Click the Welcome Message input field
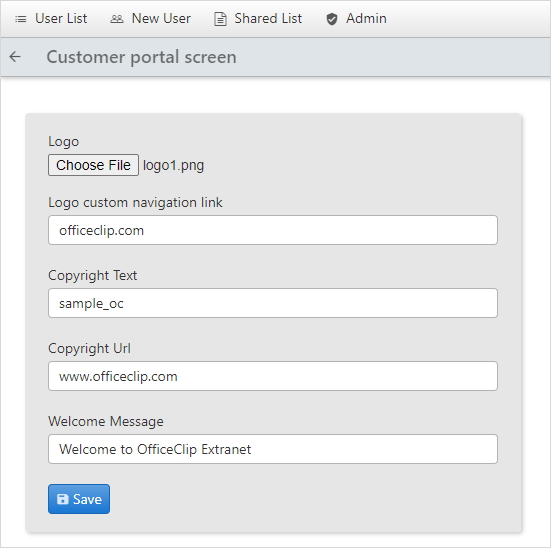The image size is (551, 548). (273, 449)
